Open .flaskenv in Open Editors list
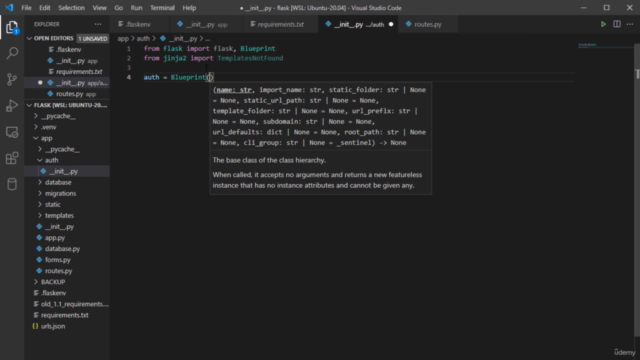 click(x=68, y=49)
